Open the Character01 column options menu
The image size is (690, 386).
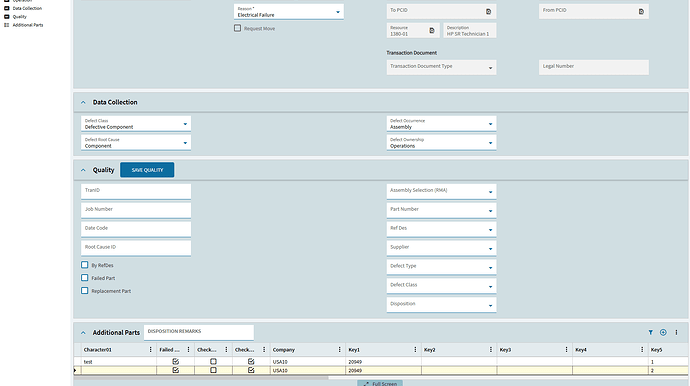(150, 349)
